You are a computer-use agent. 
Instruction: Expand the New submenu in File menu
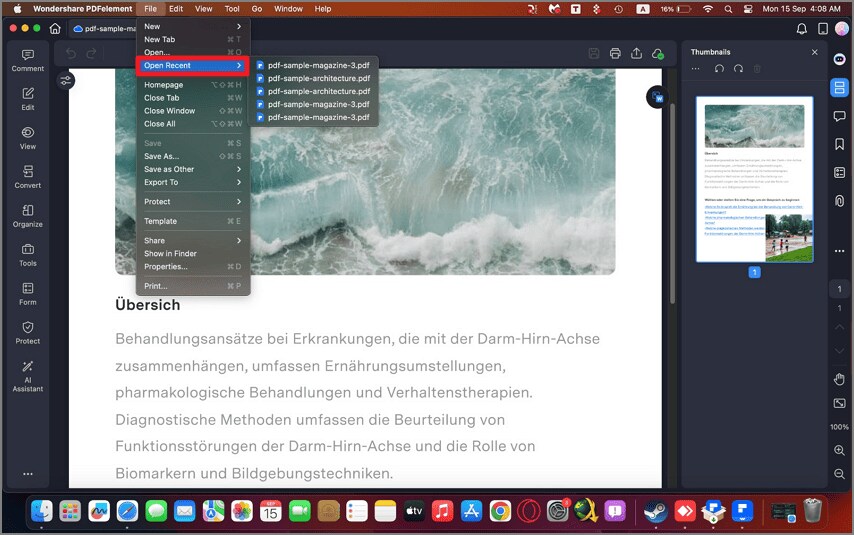click(193, 26)
